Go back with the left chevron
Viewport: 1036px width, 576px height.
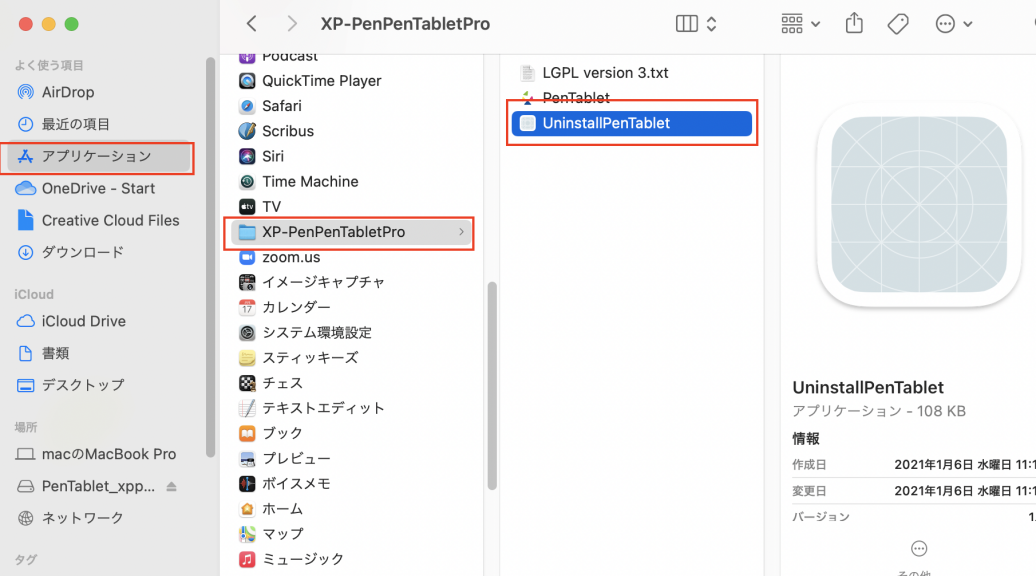[x=252, y=24]
